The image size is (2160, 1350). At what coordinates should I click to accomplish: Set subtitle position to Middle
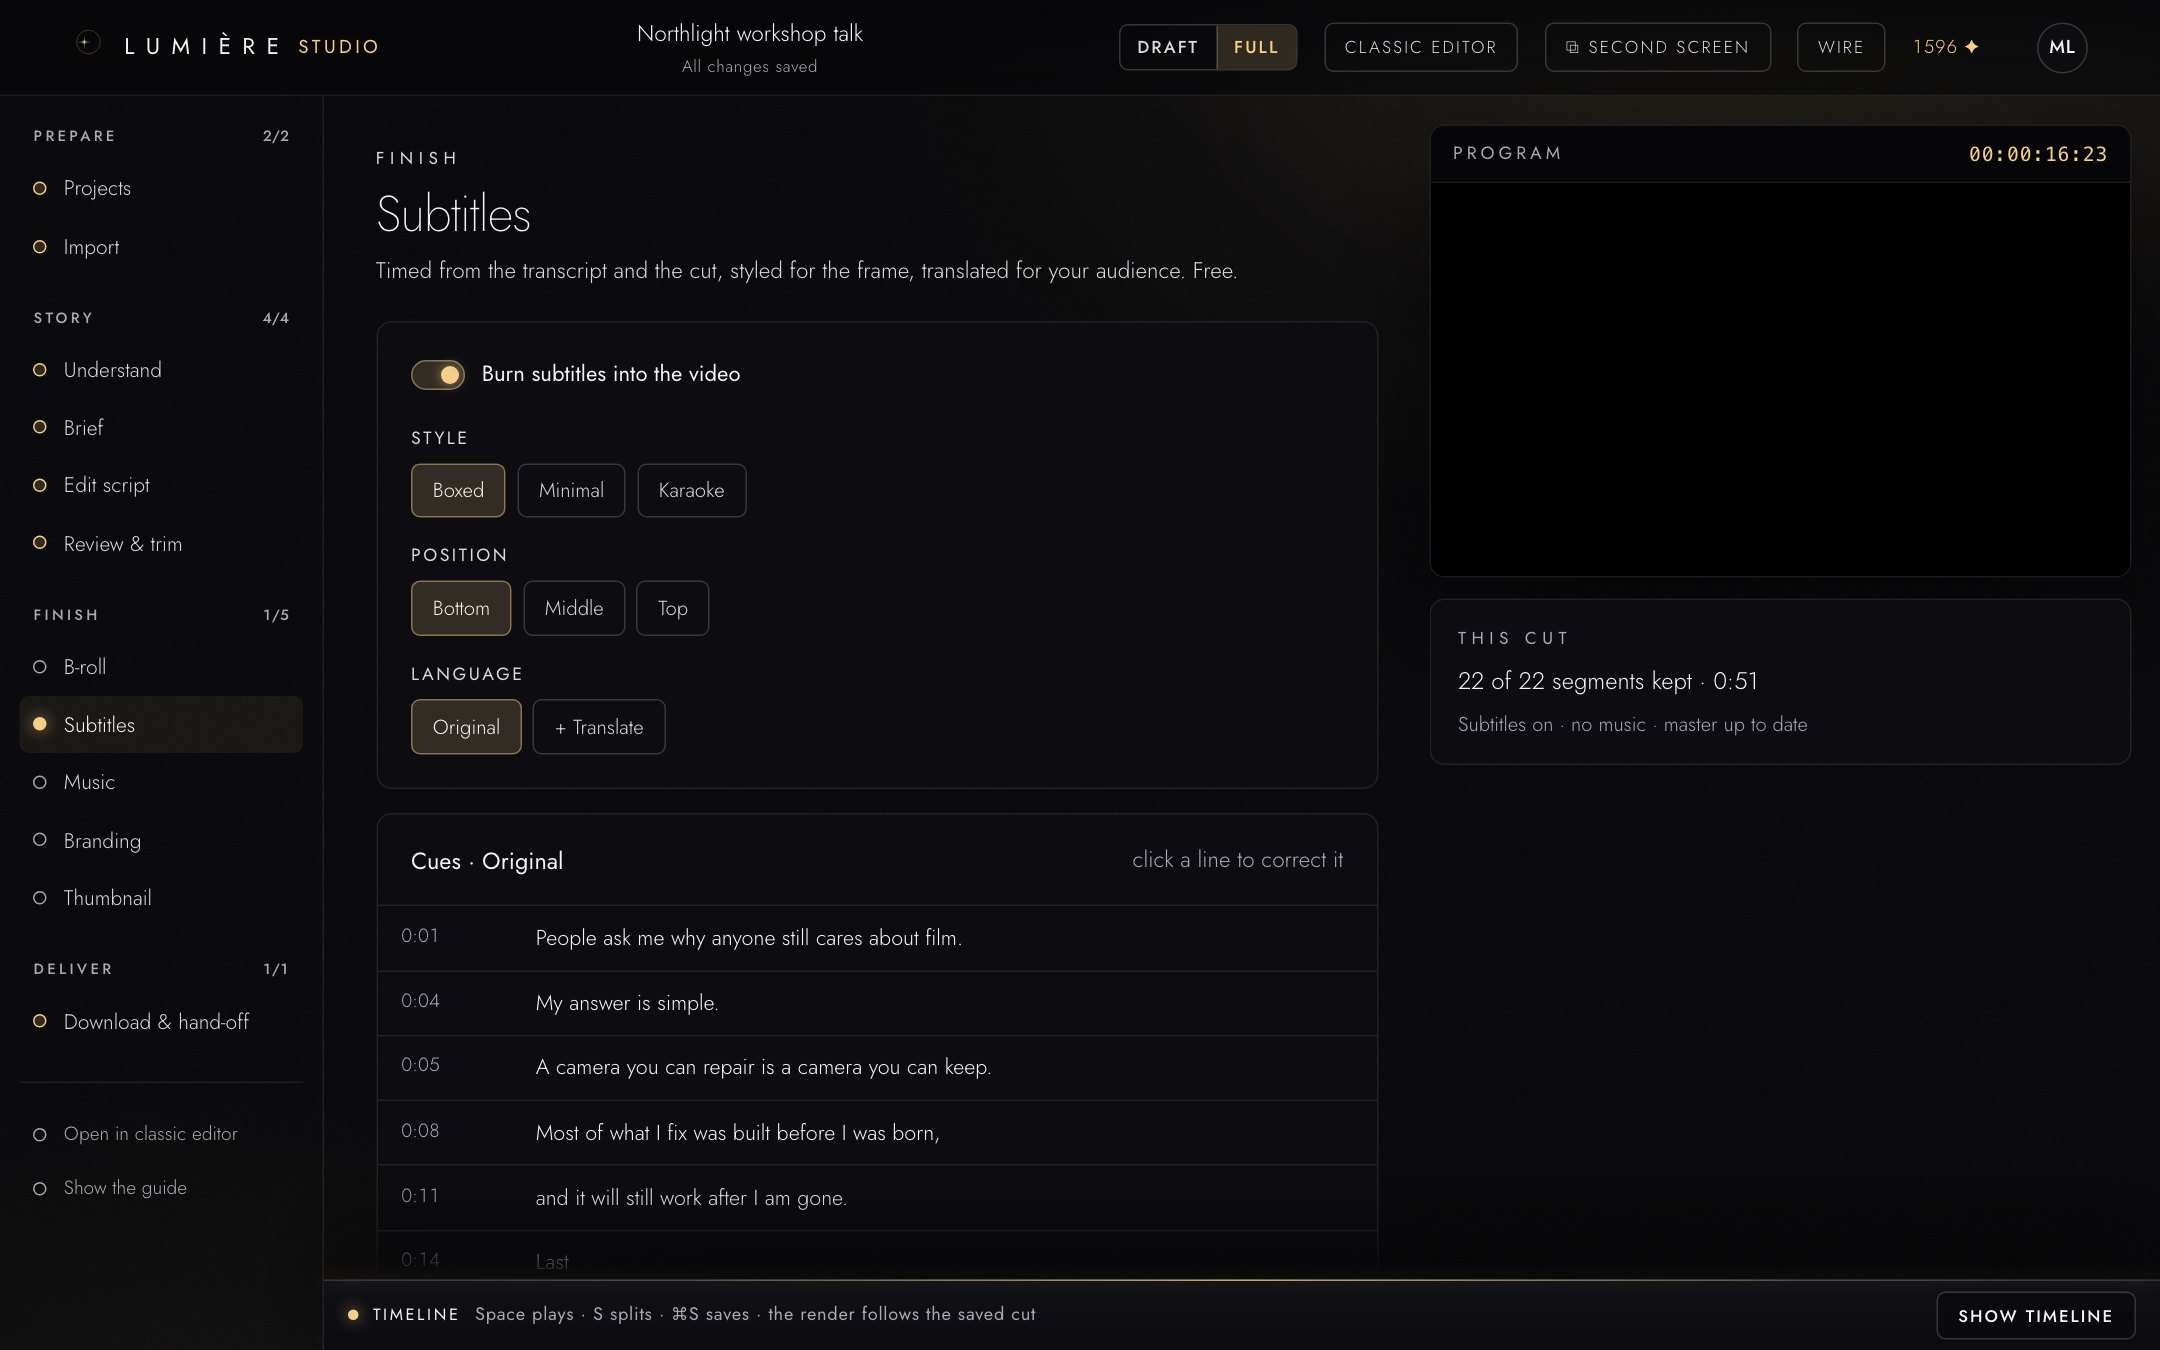pos(574,608)
